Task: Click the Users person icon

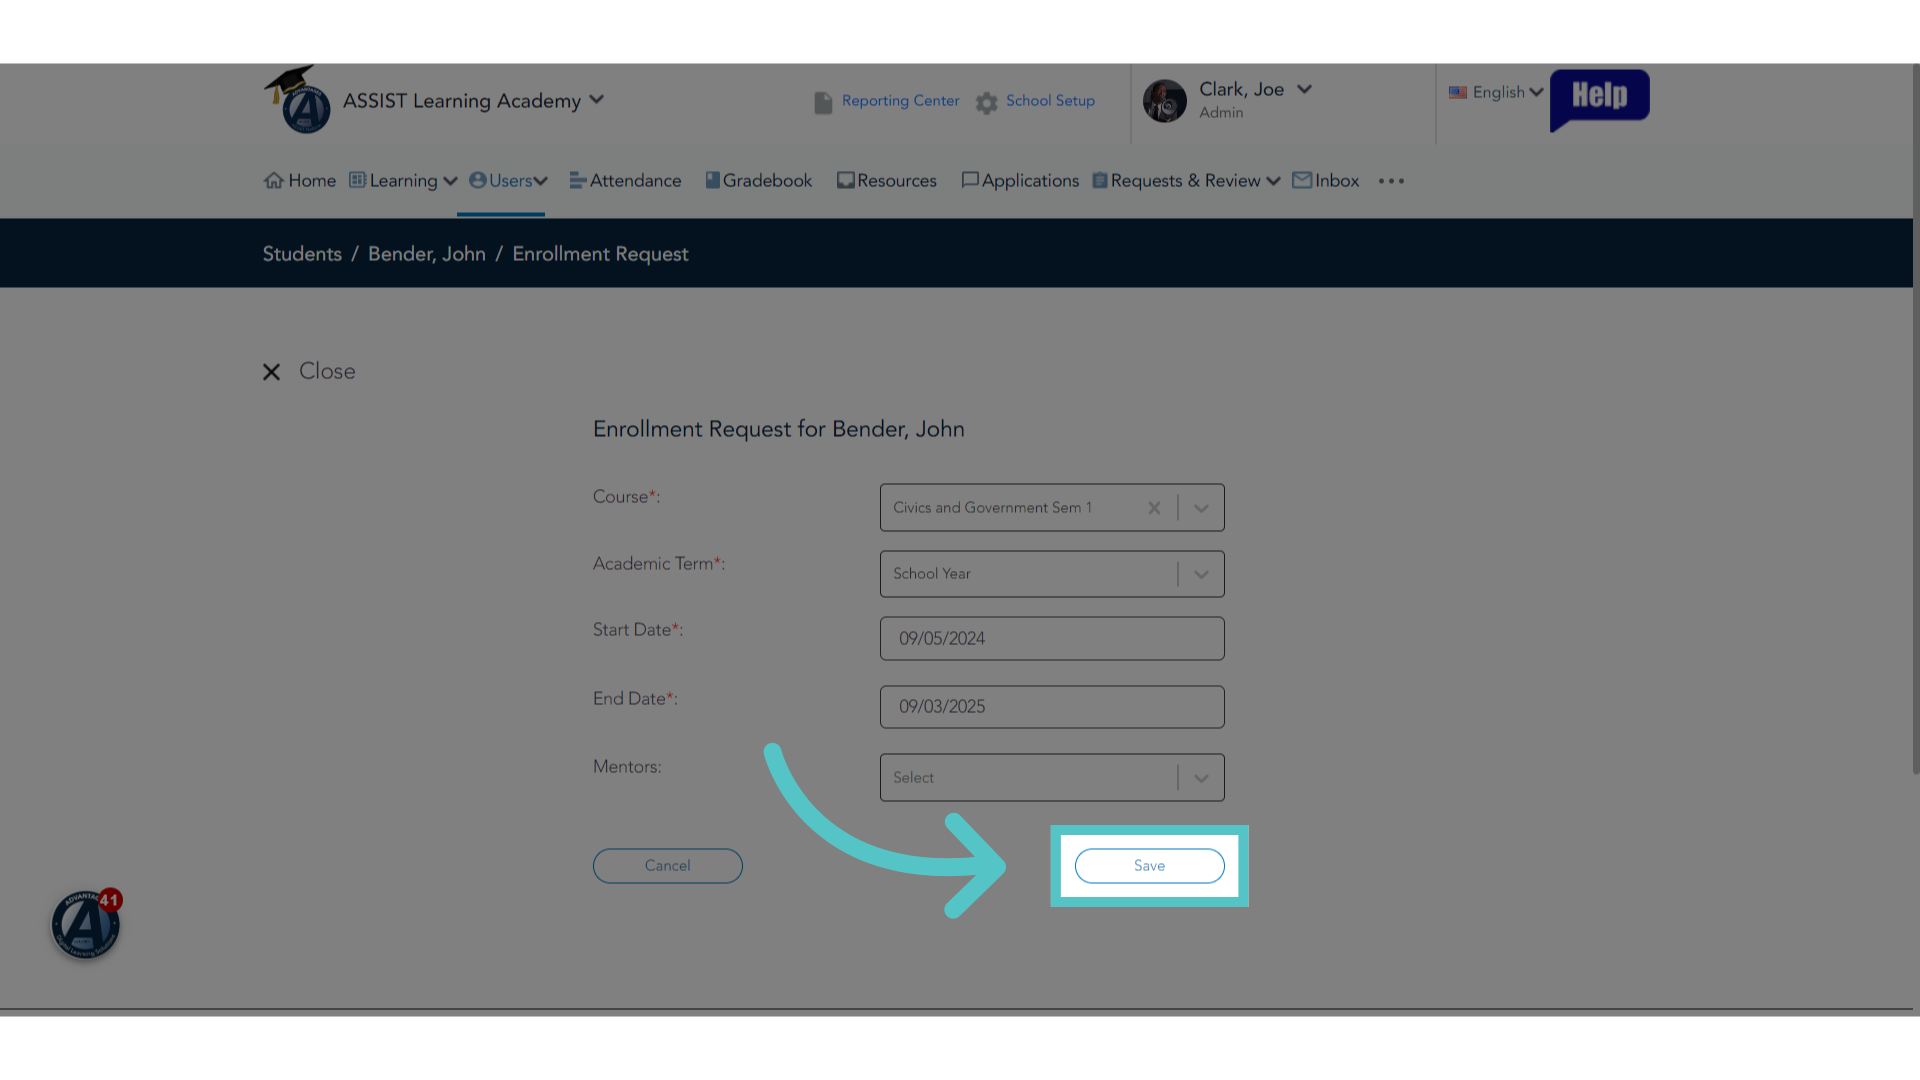Action: click(478, 180)
